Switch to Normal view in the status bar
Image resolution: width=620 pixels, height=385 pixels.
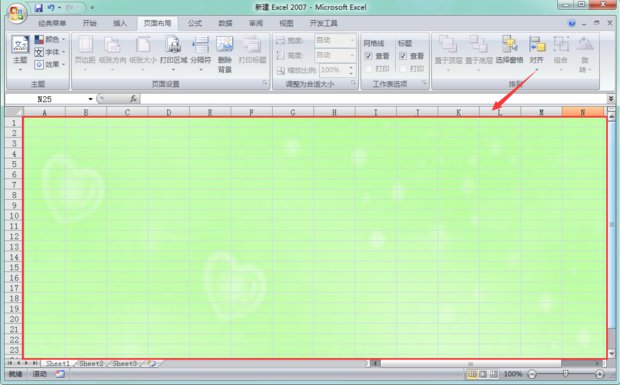pos(472,374)
